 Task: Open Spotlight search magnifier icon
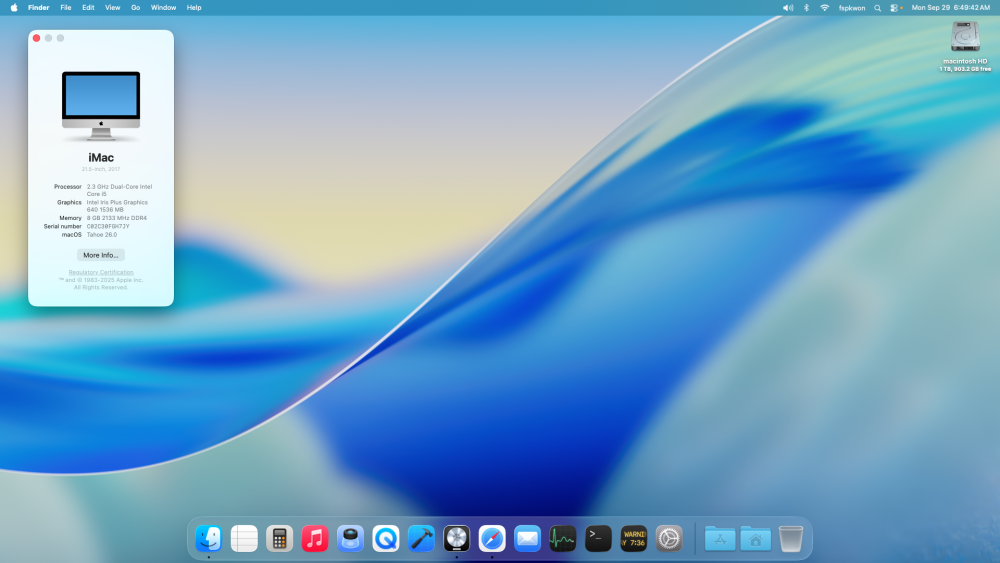[x=878, y=8]
